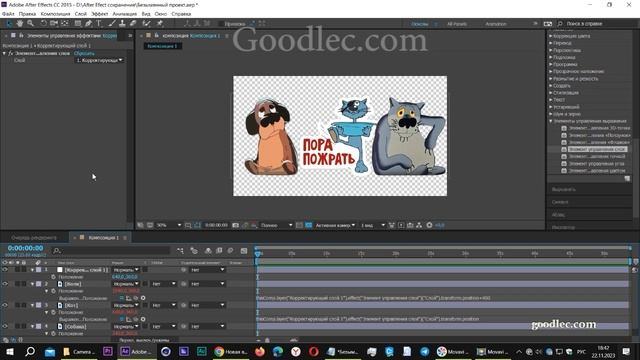The height and width of the screenshot is (360, 640).
Task: Click Сбросить reset link in effect controls
Action: 84,53
